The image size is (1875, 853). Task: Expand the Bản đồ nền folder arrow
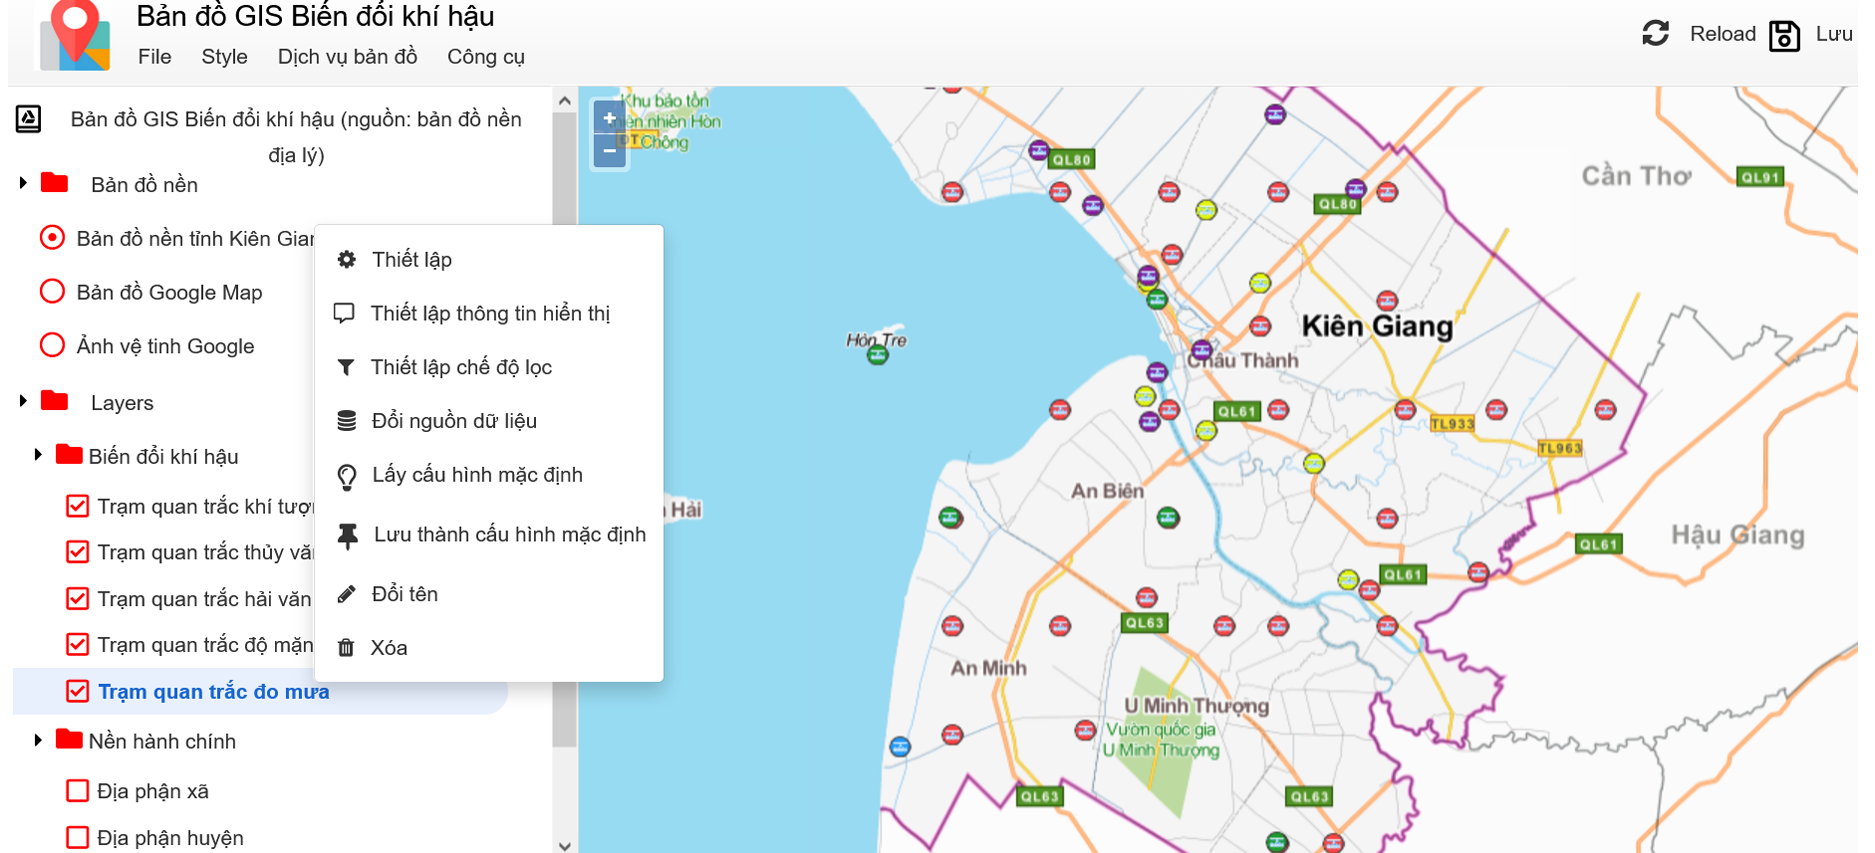23,183
